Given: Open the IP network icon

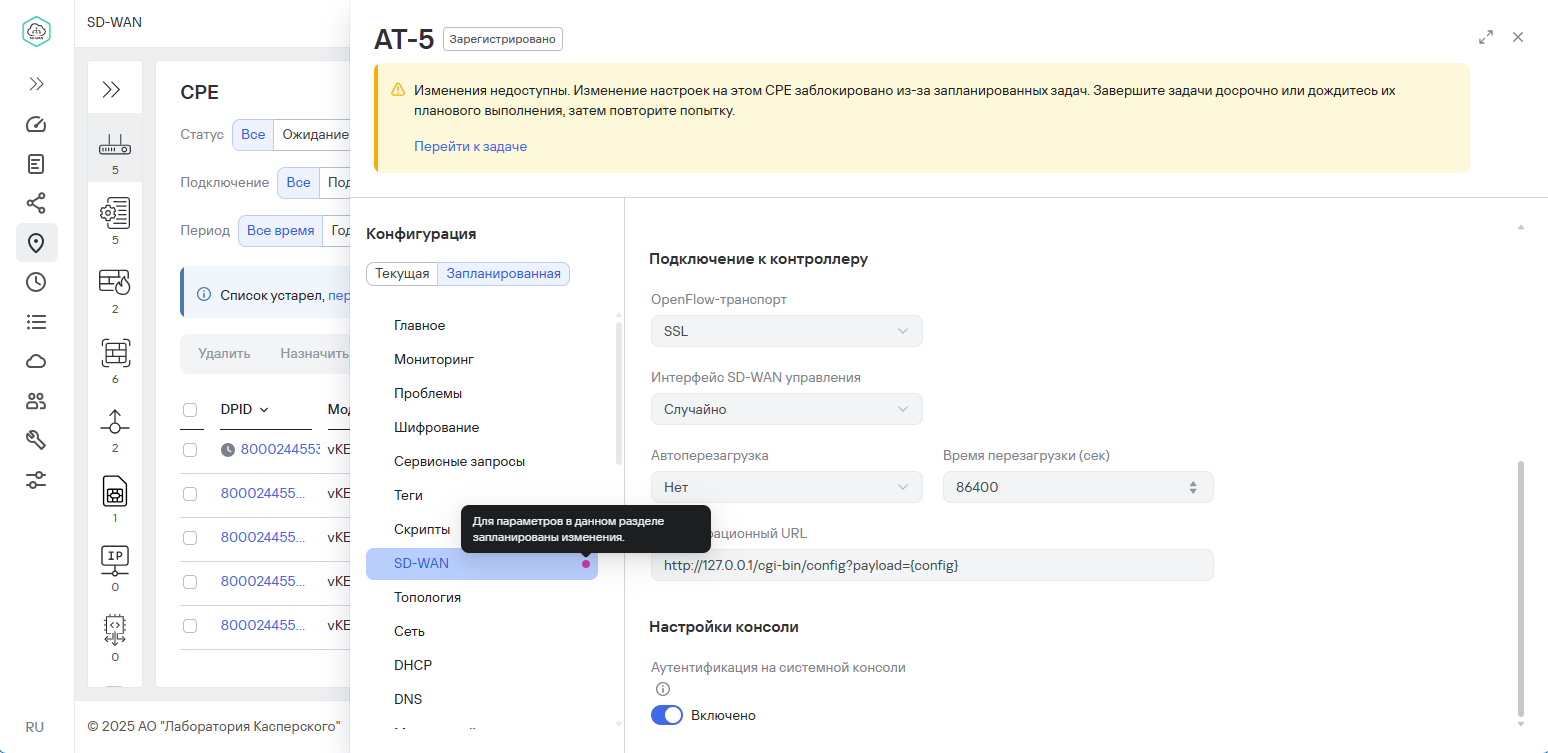Looking at the screenshot, I should pyautogui.click(x=115, y=560).
